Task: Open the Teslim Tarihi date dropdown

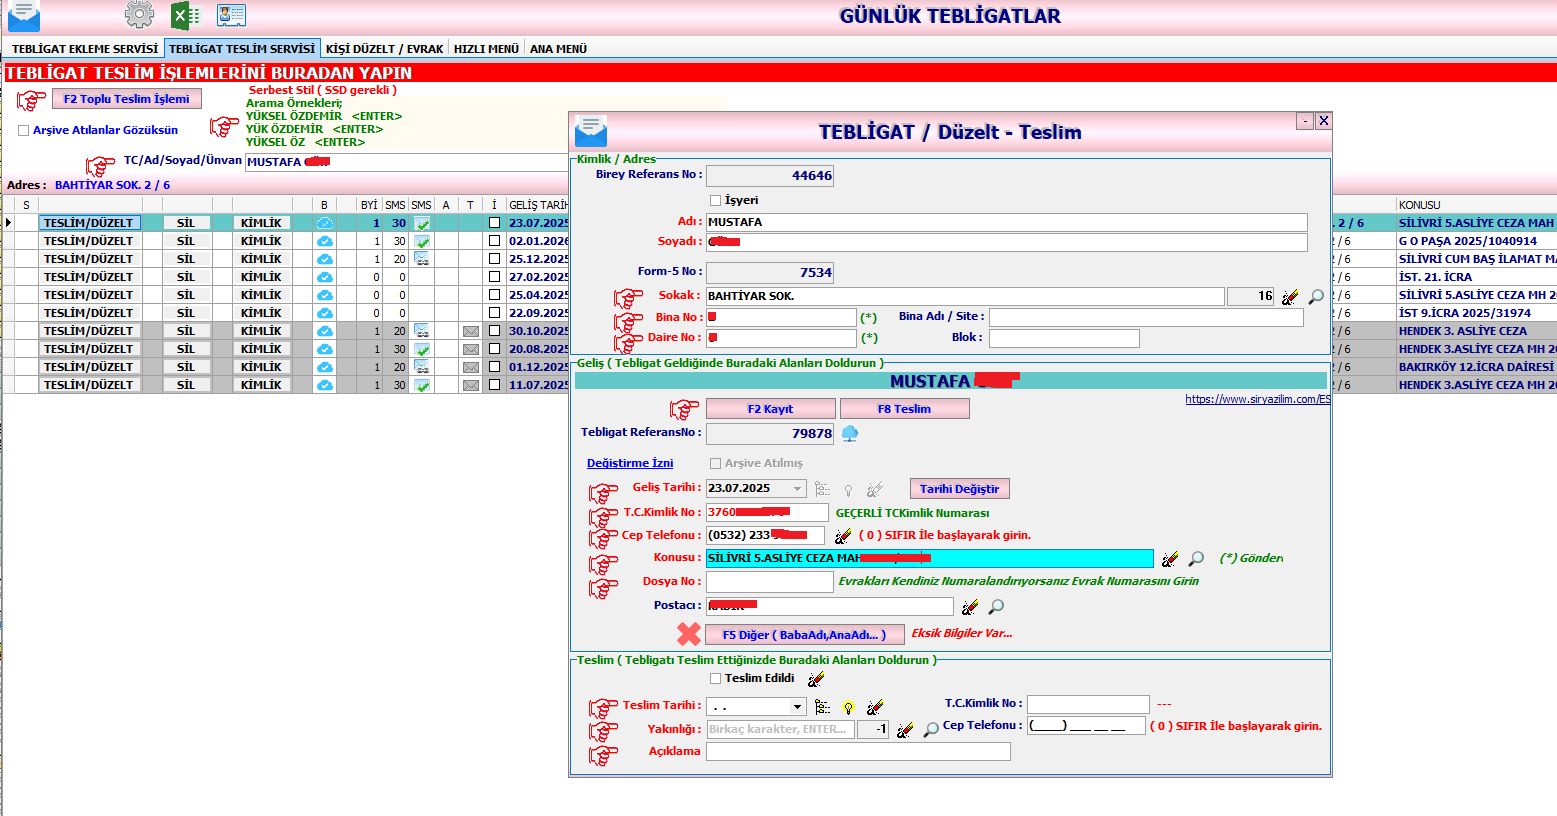Action: coord(797,707)
